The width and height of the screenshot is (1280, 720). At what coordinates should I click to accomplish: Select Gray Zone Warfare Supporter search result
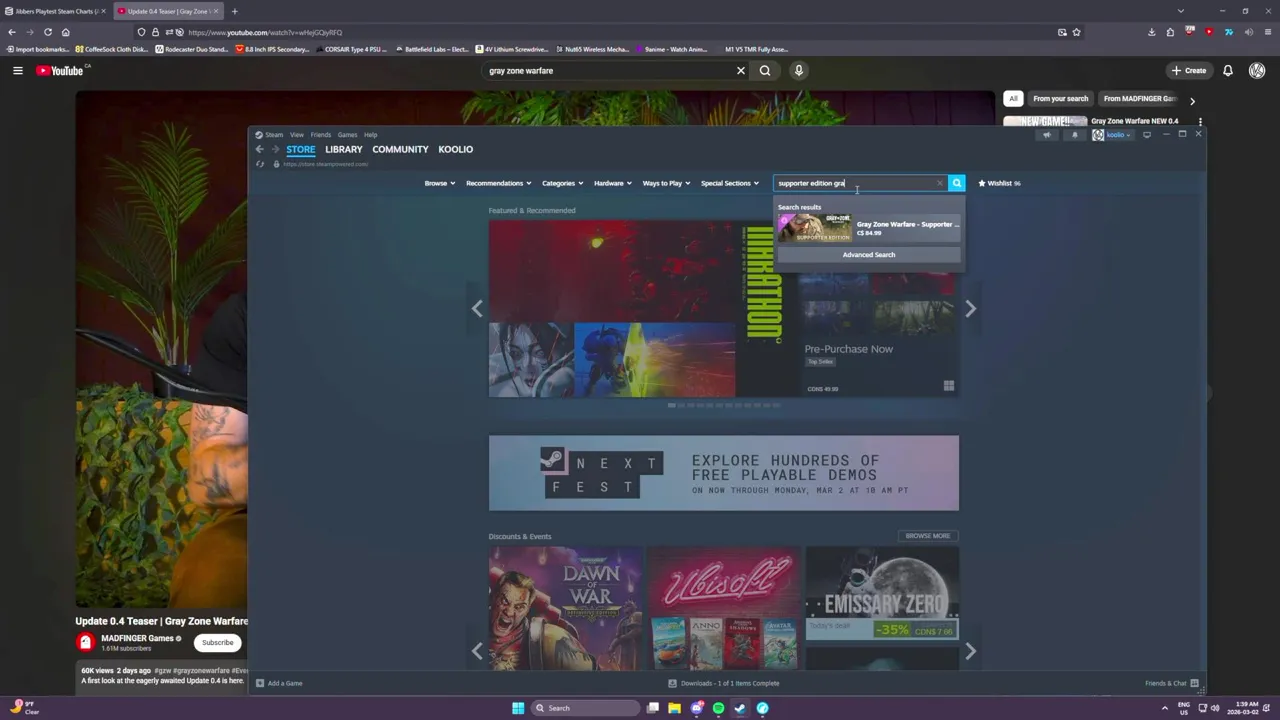[x=869, y=228]
